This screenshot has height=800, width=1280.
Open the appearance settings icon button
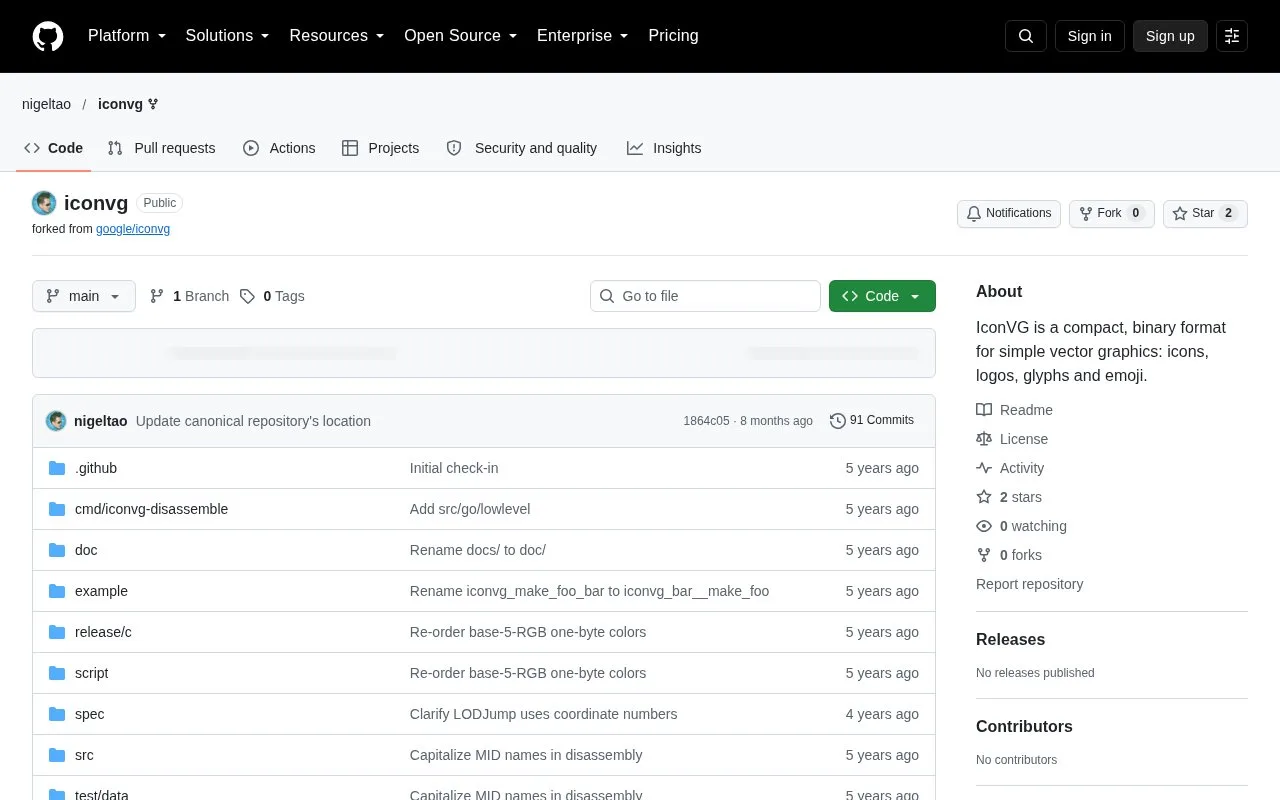(1232, 36)
